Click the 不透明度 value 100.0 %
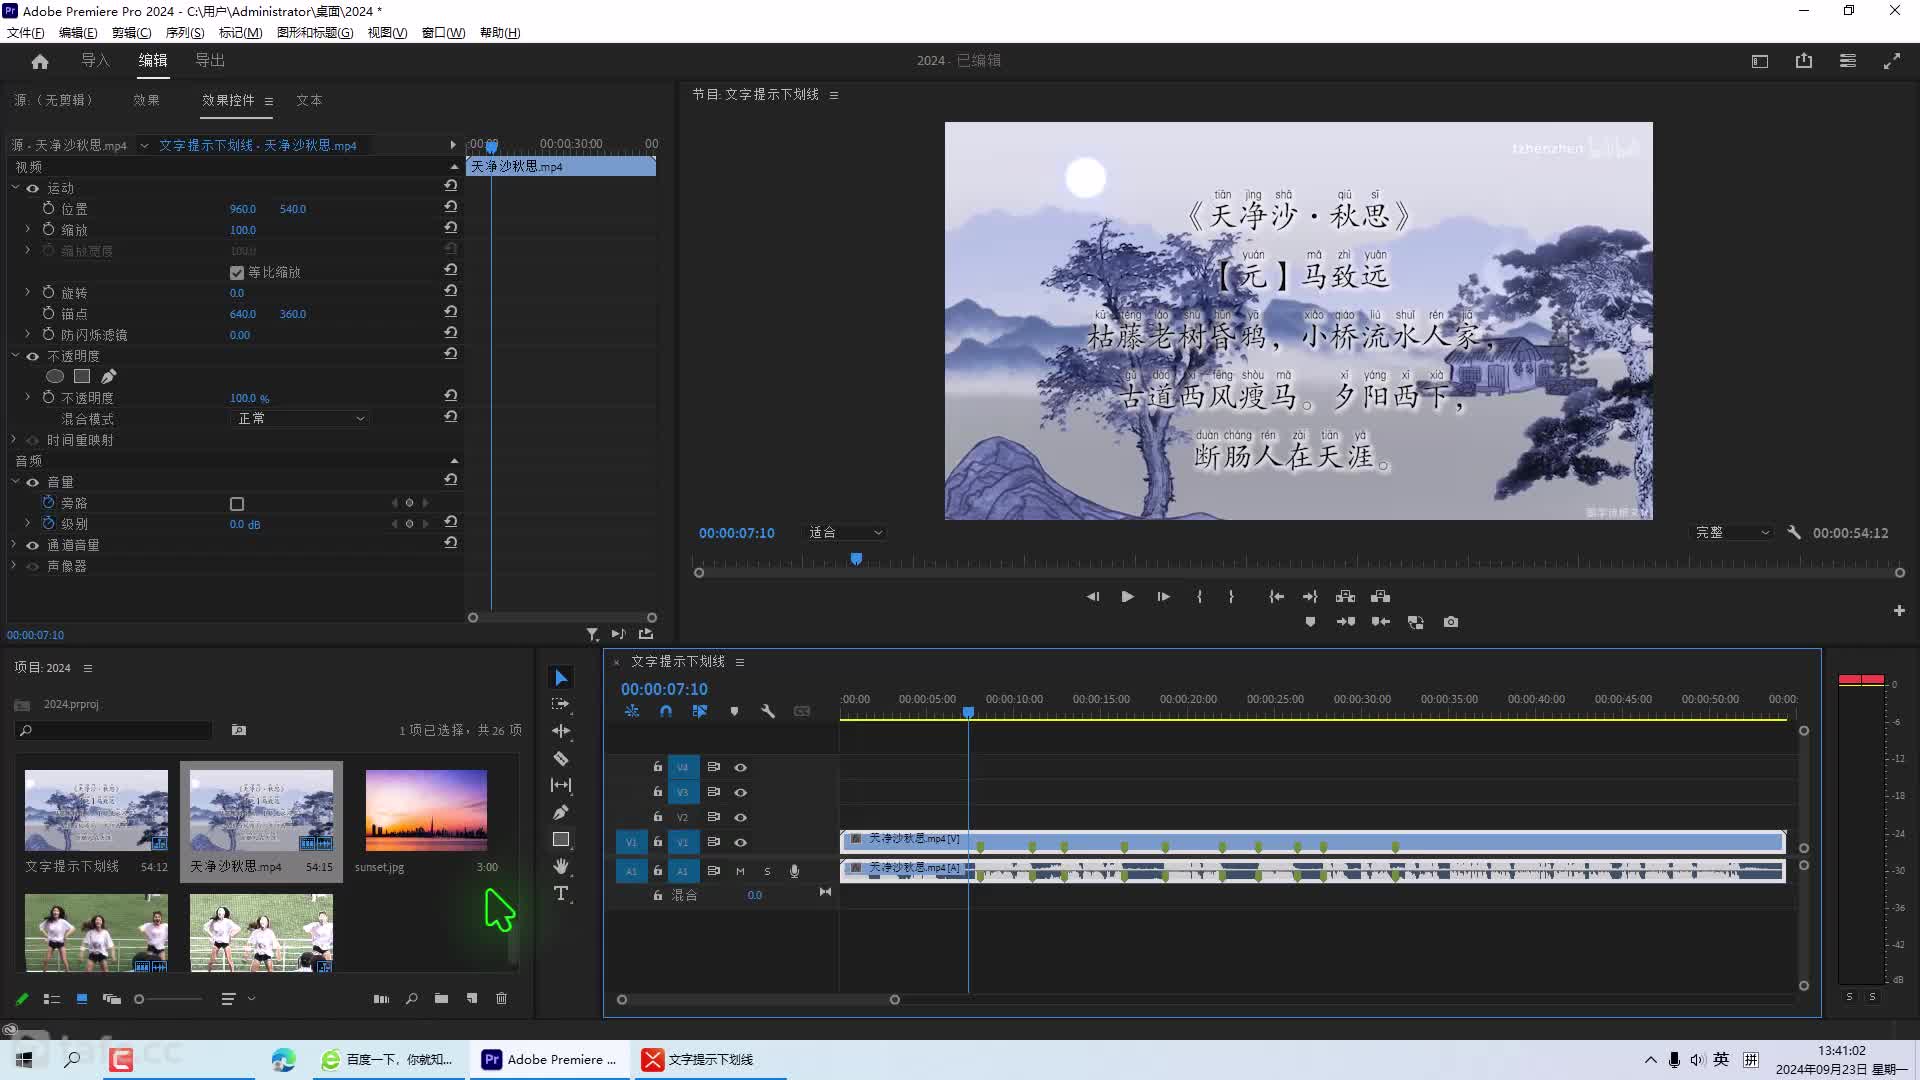The image size is (1920, 1080). coord(249,398)
